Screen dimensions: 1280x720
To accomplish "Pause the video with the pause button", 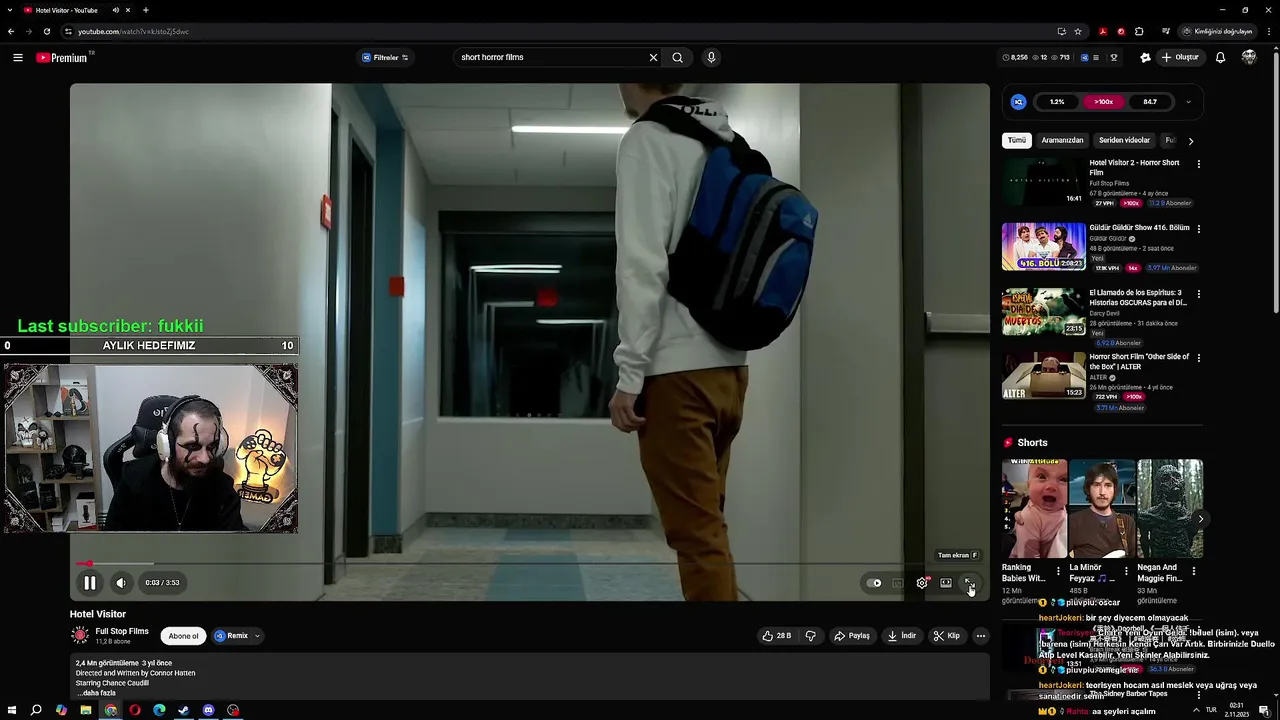I will click(89, 583).
